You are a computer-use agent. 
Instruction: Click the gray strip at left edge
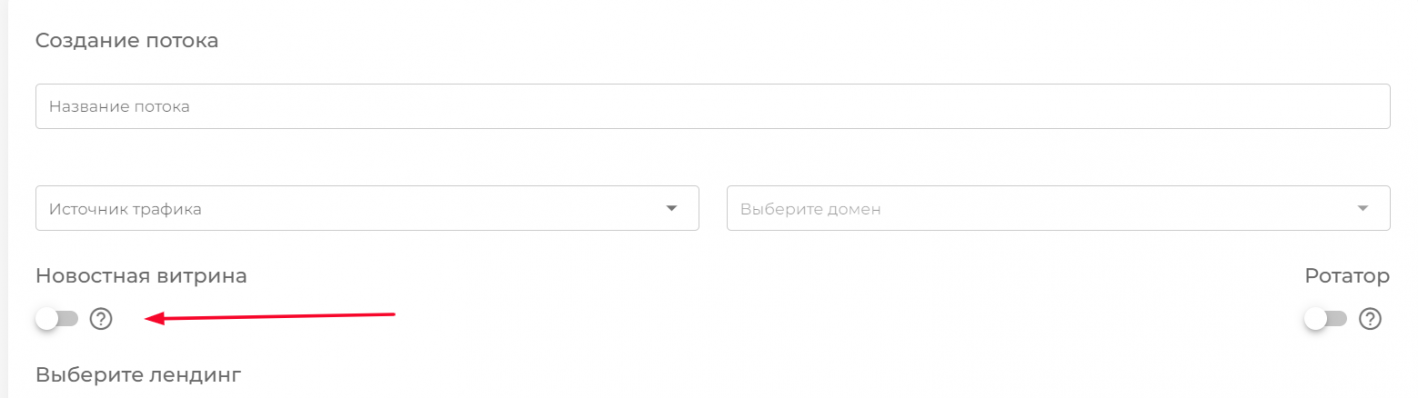coord(4,199)
